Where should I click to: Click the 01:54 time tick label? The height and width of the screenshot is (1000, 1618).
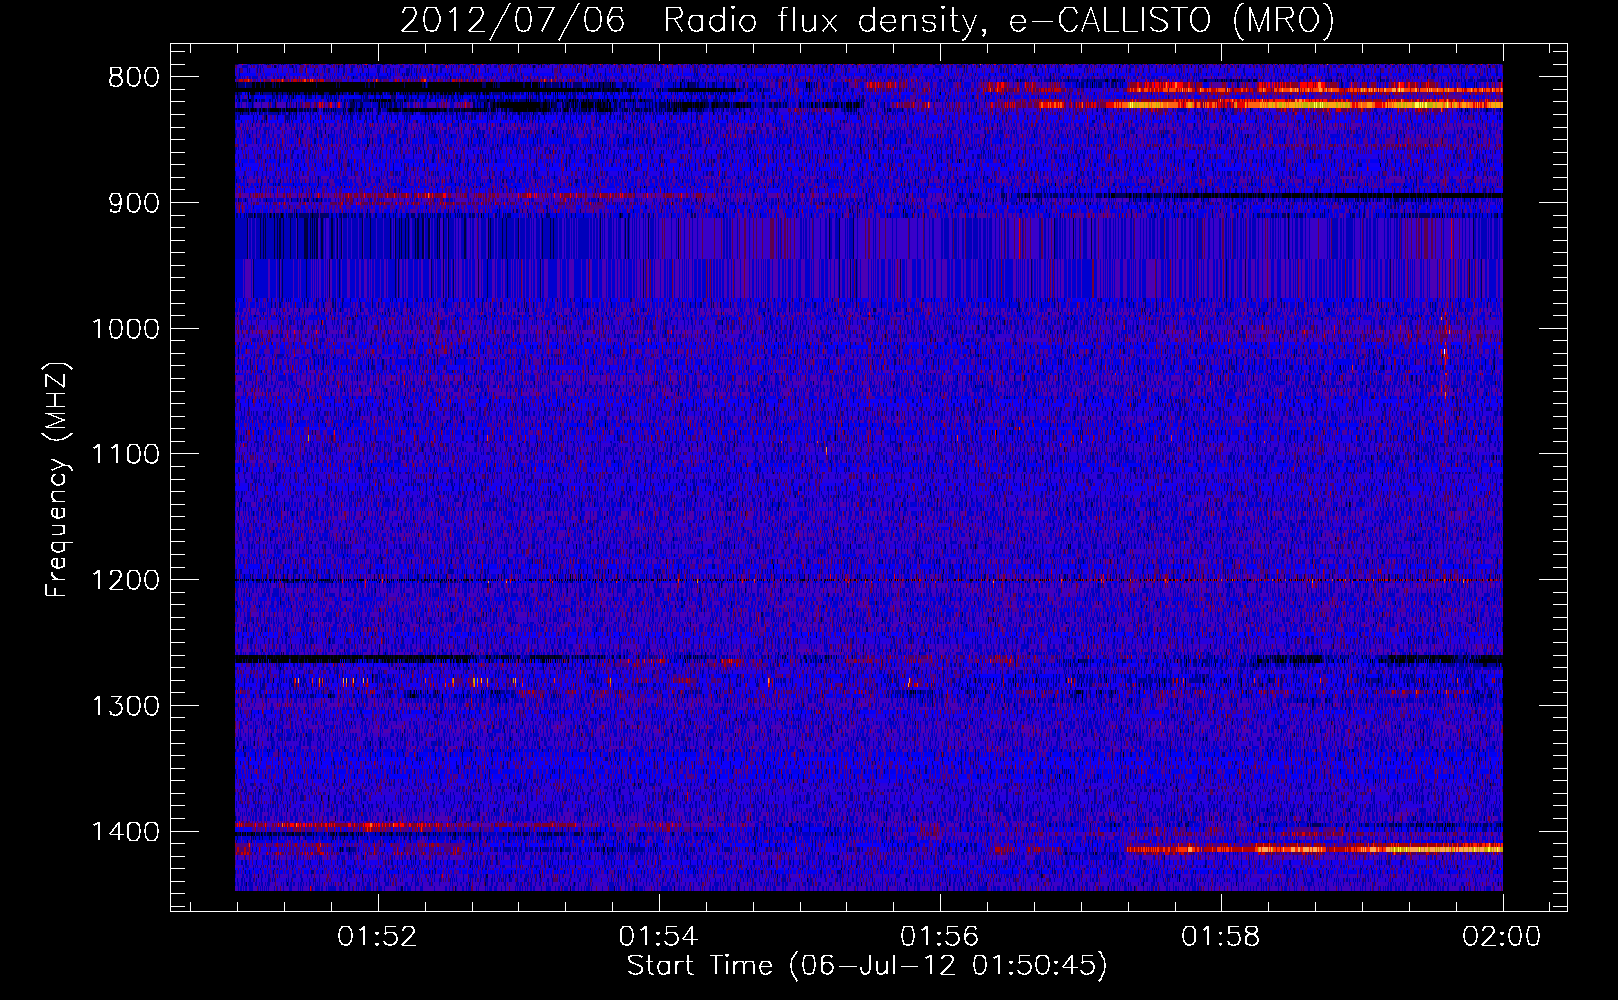tap(658, 937)
